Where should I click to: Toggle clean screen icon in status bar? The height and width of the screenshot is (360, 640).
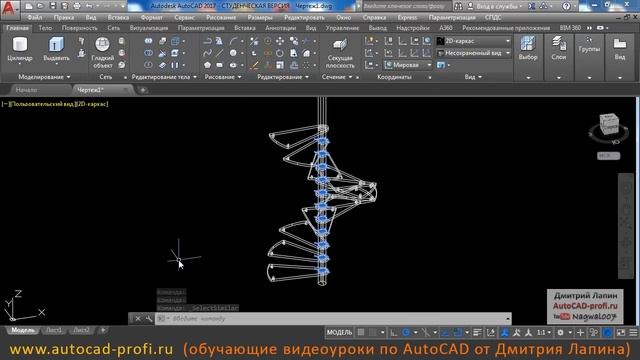pyautogui.click(x=621, y=333)
